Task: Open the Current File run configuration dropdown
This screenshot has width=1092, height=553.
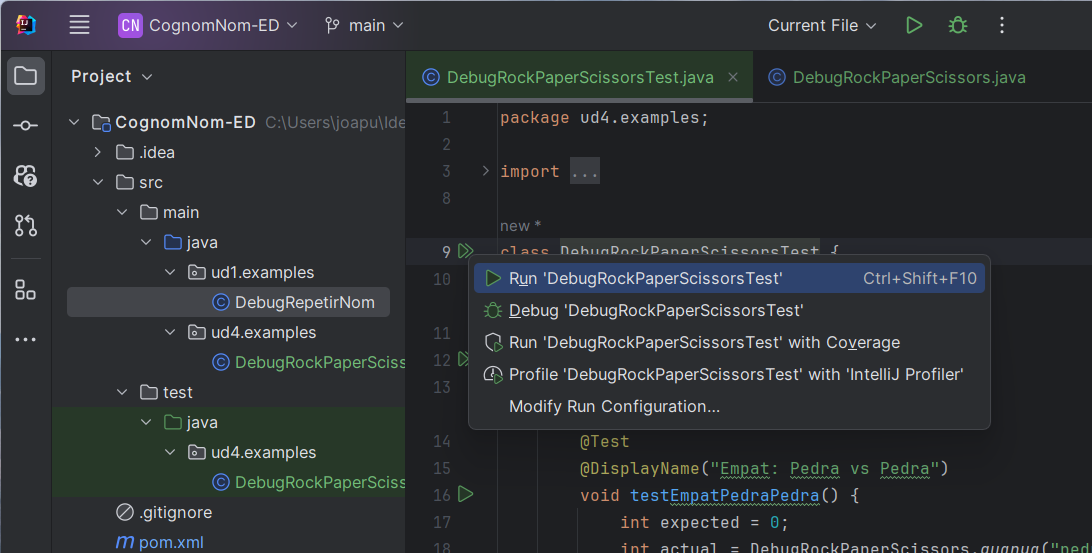Action: click(x=821, y=26)
